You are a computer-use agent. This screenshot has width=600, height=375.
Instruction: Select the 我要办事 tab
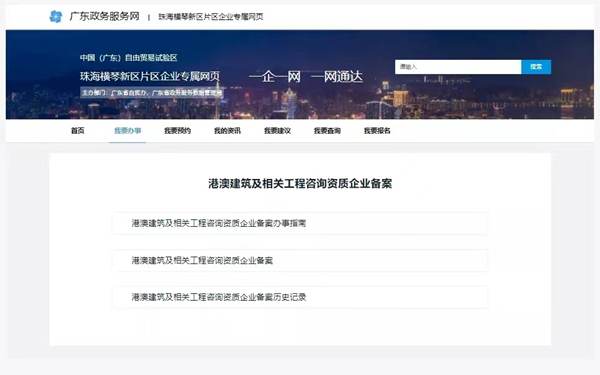(127, 131)
